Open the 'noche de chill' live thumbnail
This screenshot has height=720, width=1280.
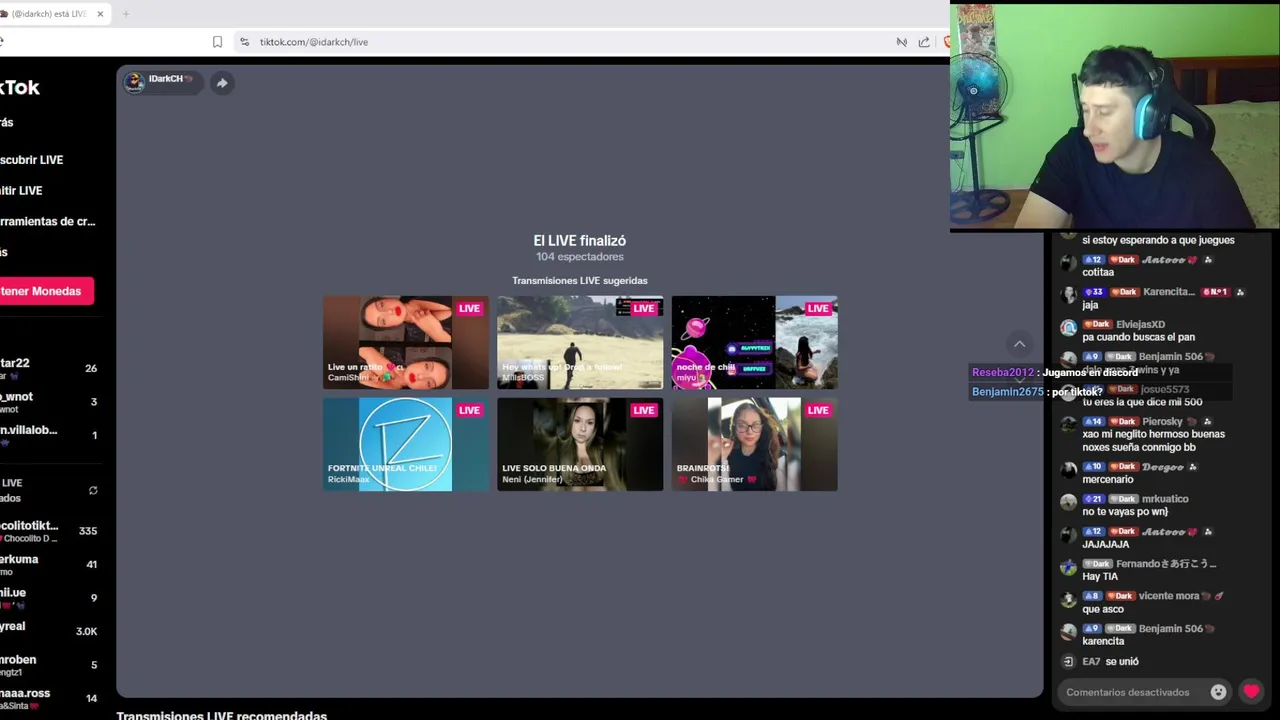(x=754, y=342)
